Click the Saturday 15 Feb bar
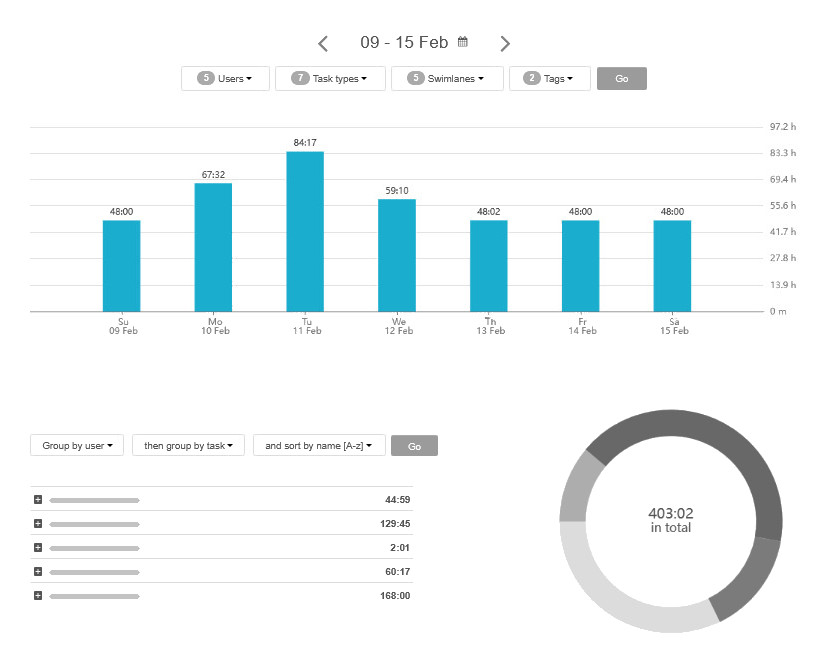Image resolution: width=825 pixels, height=672 pixels. click(x=672, y=266)
